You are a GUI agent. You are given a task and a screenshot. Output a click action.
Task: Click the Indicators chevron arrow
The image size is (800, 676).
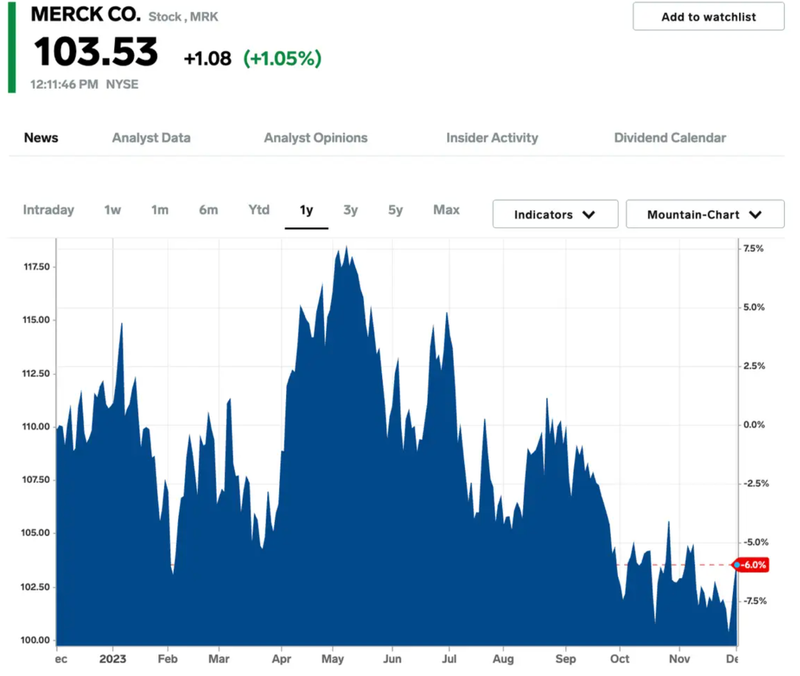pos(589,215)
